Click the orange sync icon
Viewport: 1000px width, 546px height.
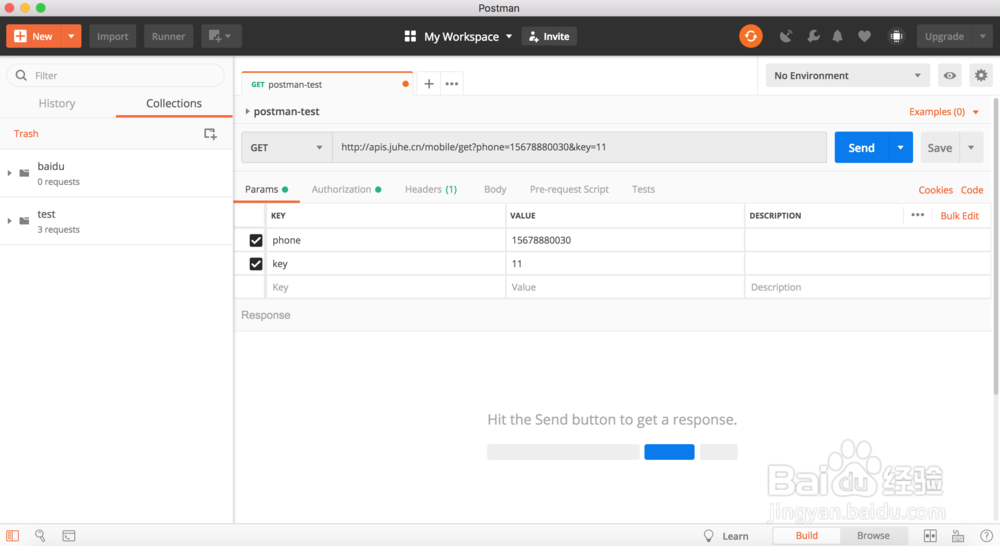coord(751,36)
